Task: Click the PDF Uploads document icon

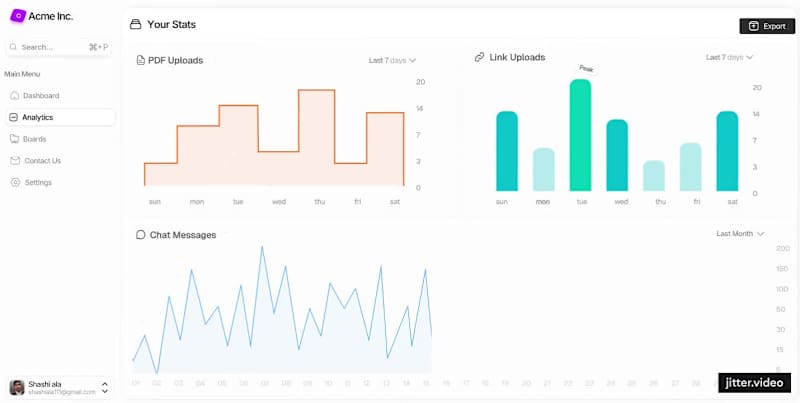Action: pos(141,61)
